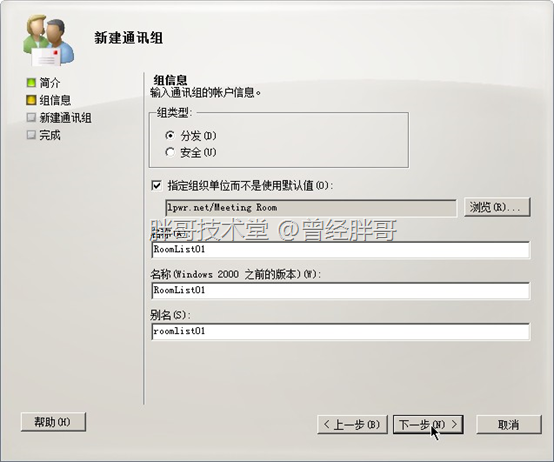Click the name field containing RoomList01
Image resolution: width=554 pixels, height=462 pixels.
pos(341,250)
